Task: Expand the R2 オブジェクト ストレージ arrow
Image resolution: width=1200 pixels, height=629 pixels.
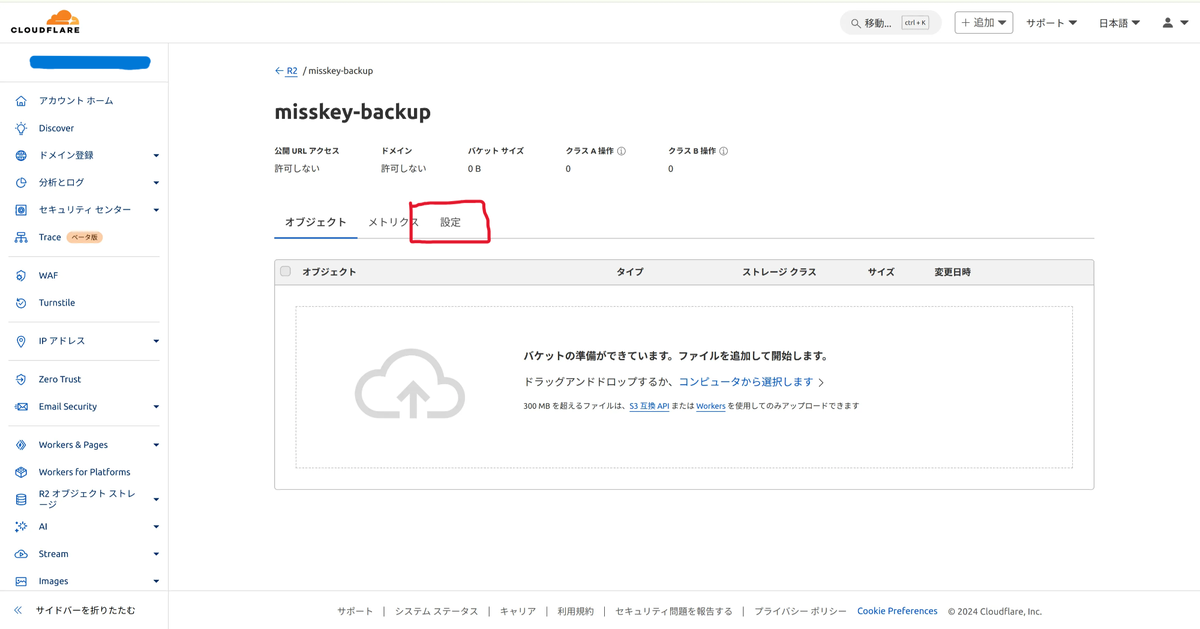Action: point(156,499)
